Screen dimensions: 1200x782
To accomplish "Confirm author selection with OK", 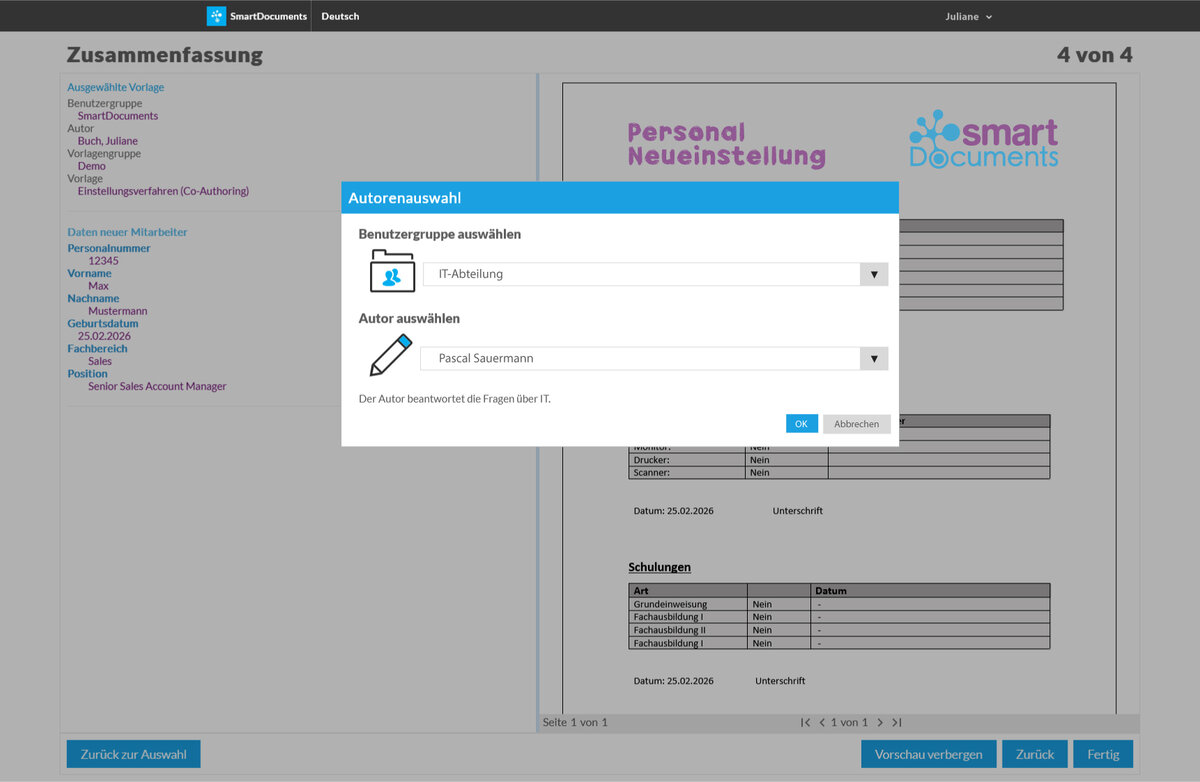I will tap(801, 424).
